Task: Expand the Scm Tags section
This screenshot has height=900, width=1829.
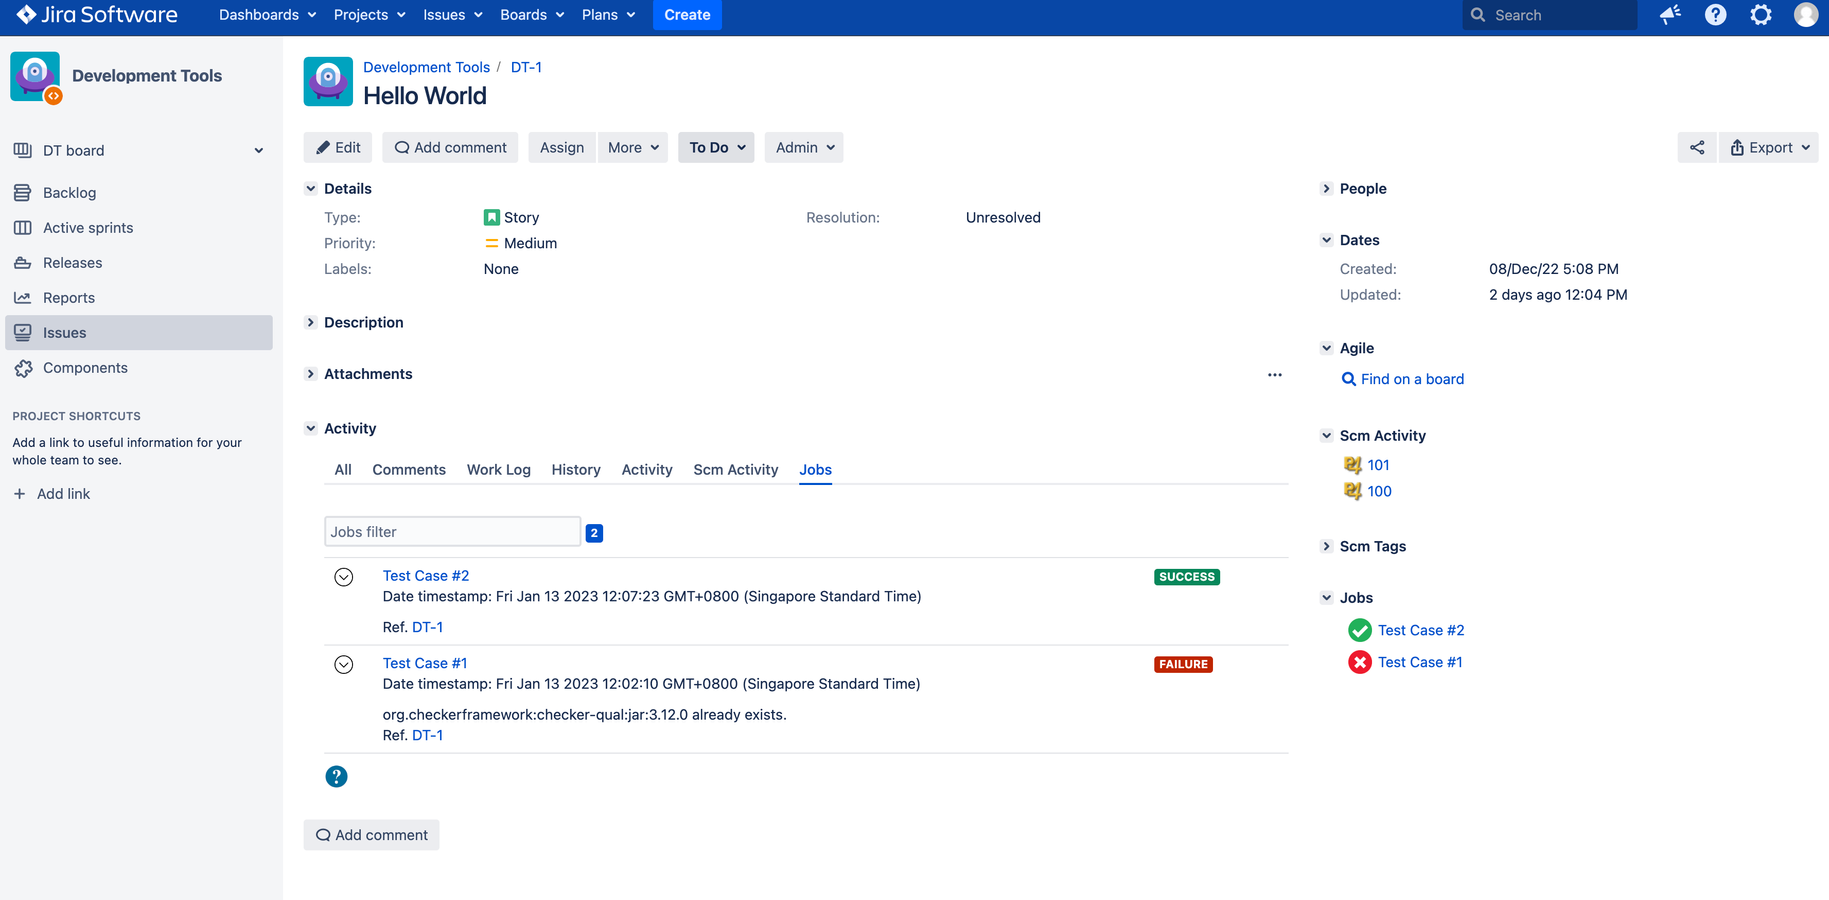Action: coord(1326,546)
